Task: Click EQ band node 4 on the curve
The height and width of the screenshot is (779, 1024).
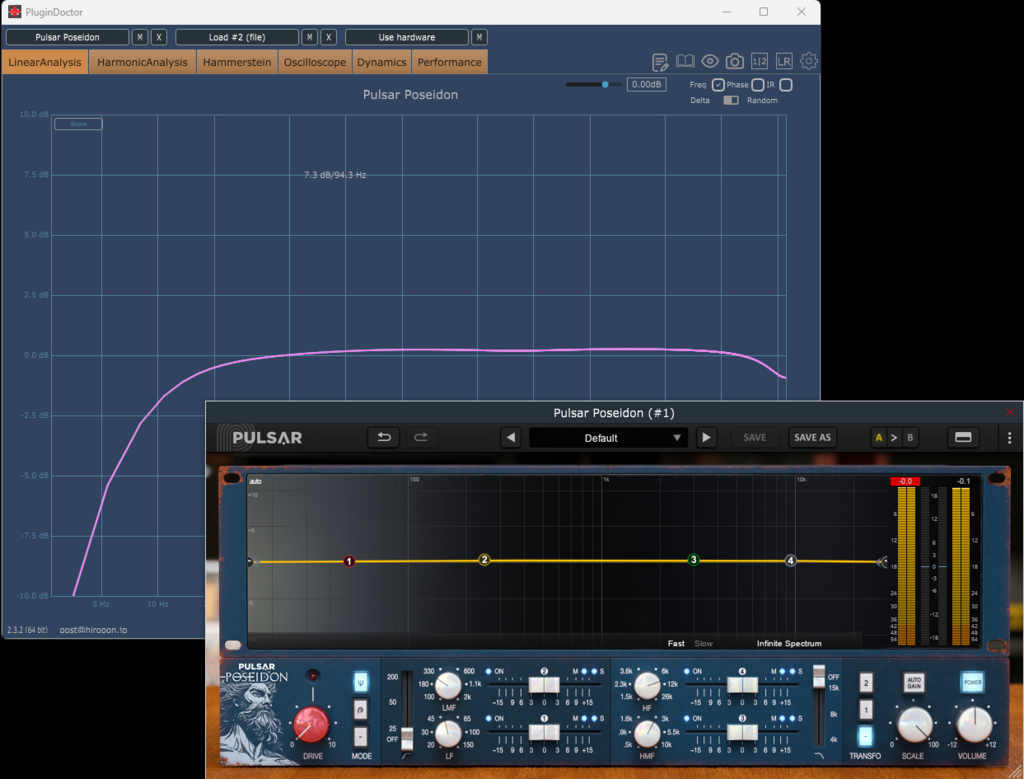Action: pyautogui.click(x=790, y=560)
